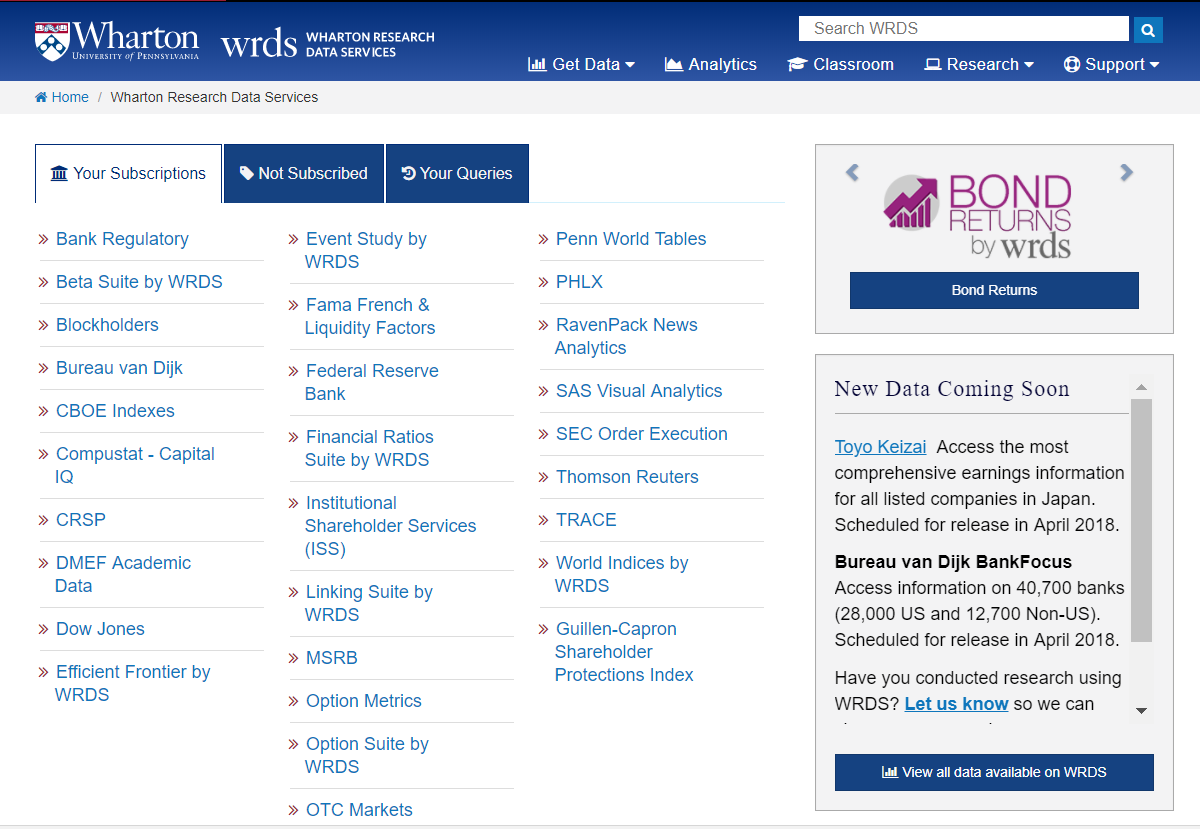Open DMEF Academic Data
The image size is (1200, 829).
[x=123, y=574]
